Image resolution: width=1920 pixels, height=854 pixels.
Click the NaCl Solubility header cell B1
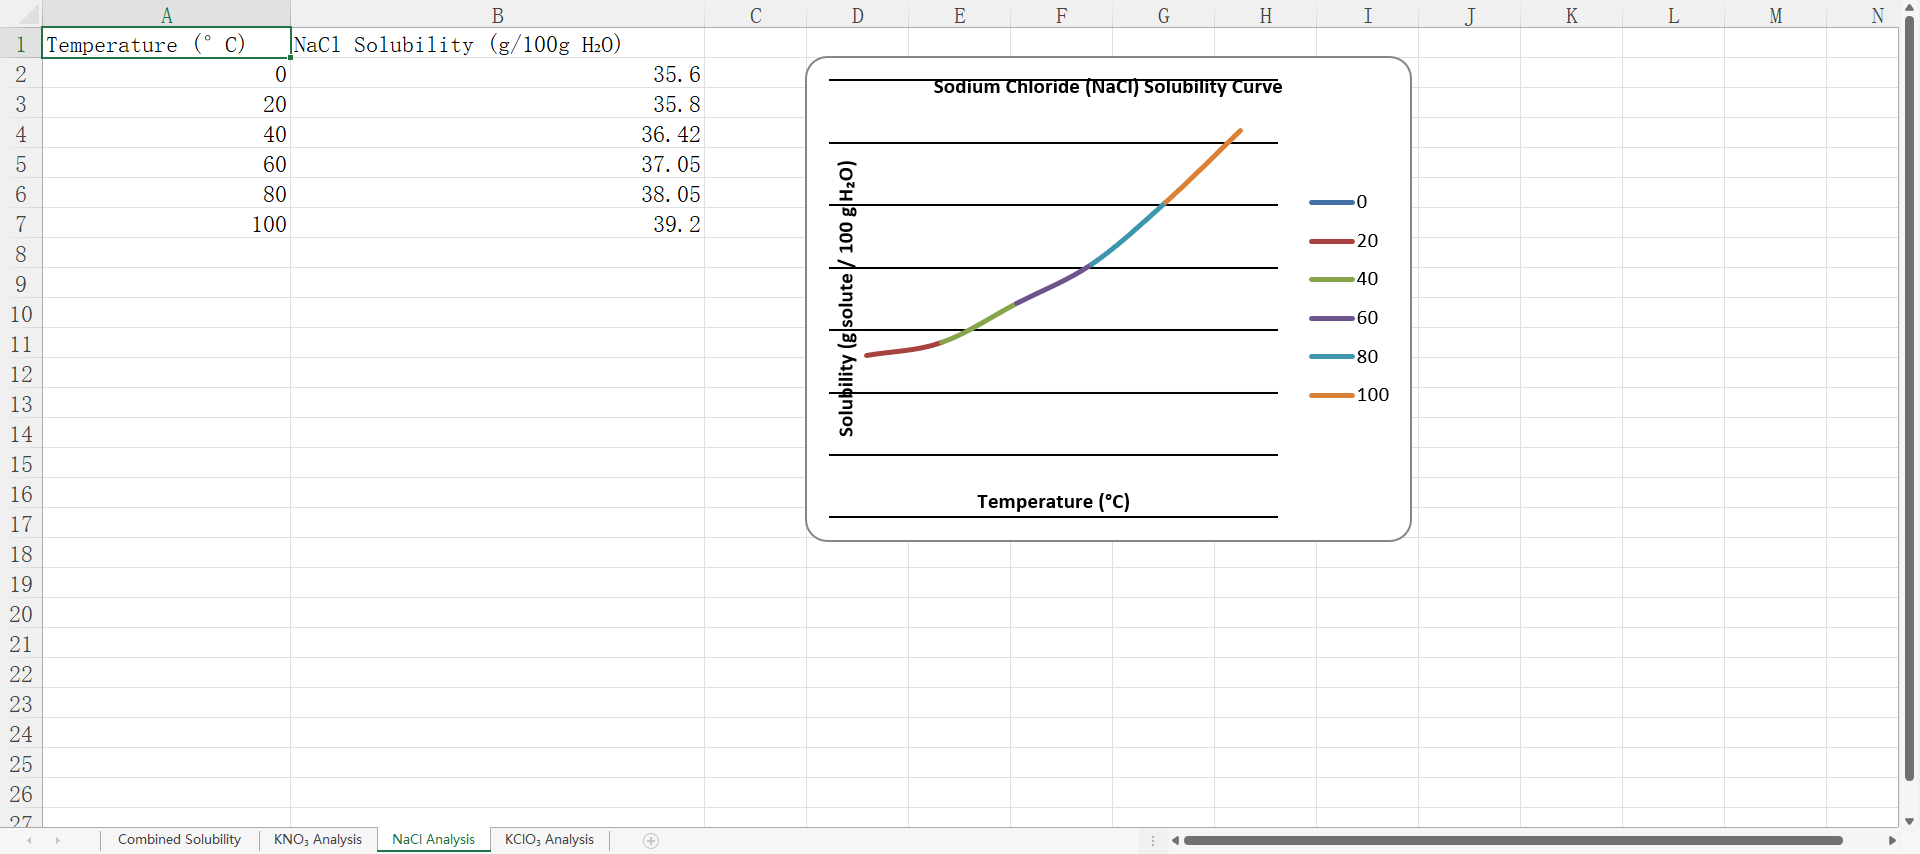coord(497,44)
